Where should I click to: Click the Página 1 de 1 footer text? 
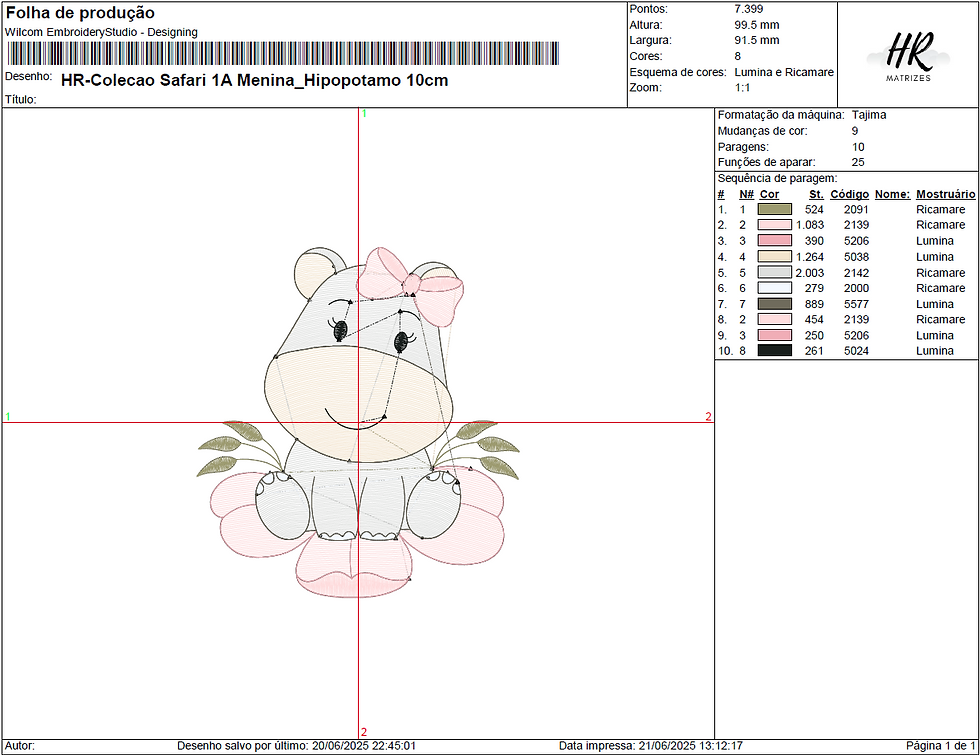pyautogui.click(x=941, y=746)
